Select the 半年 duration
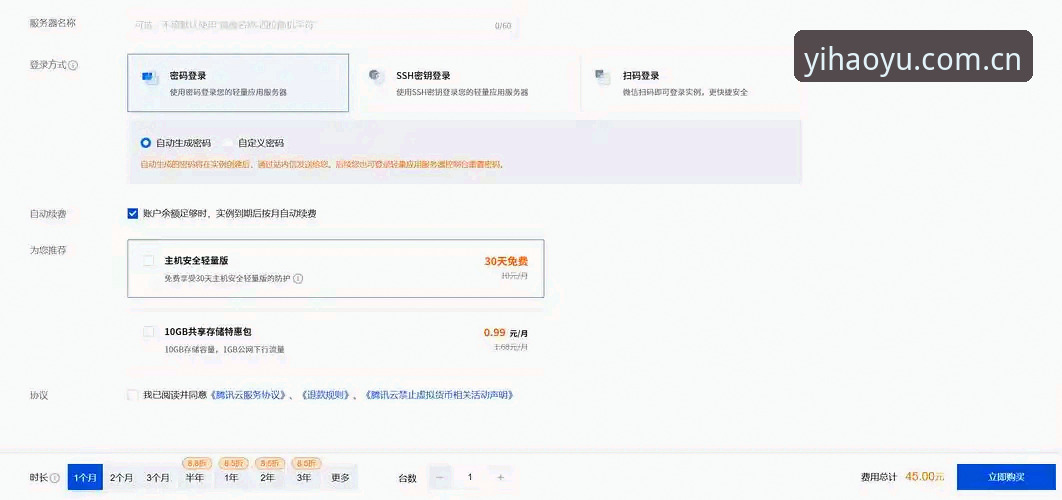 click(x=194, y=478)
